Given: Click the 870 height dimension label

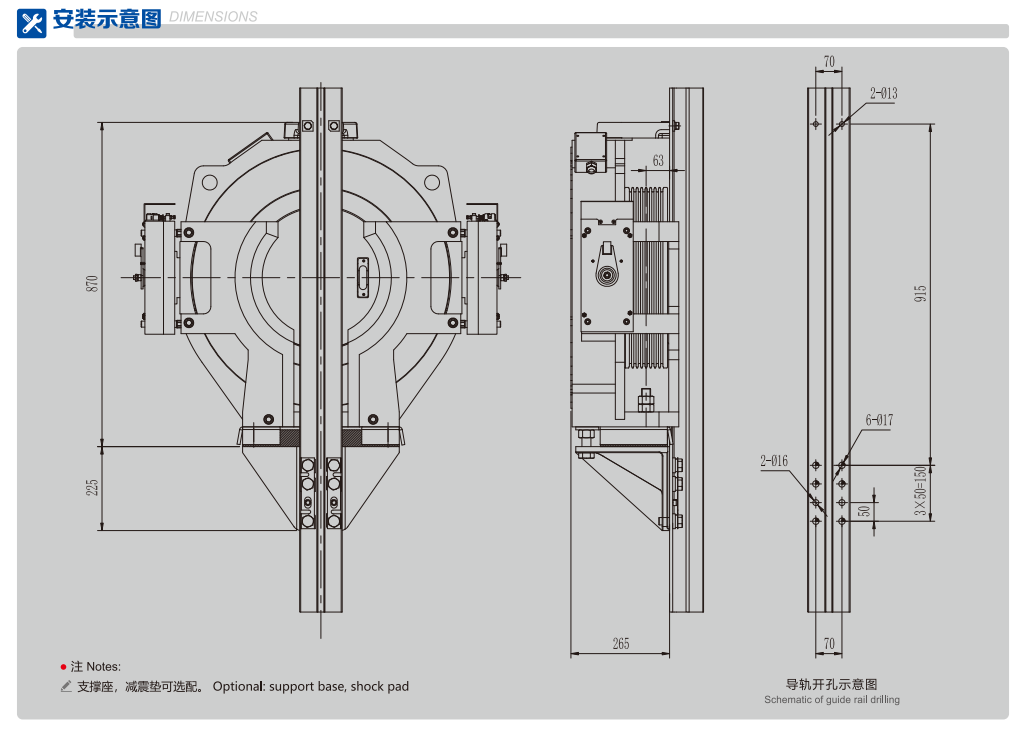Looking at the screenshot, I should (92, 283).
